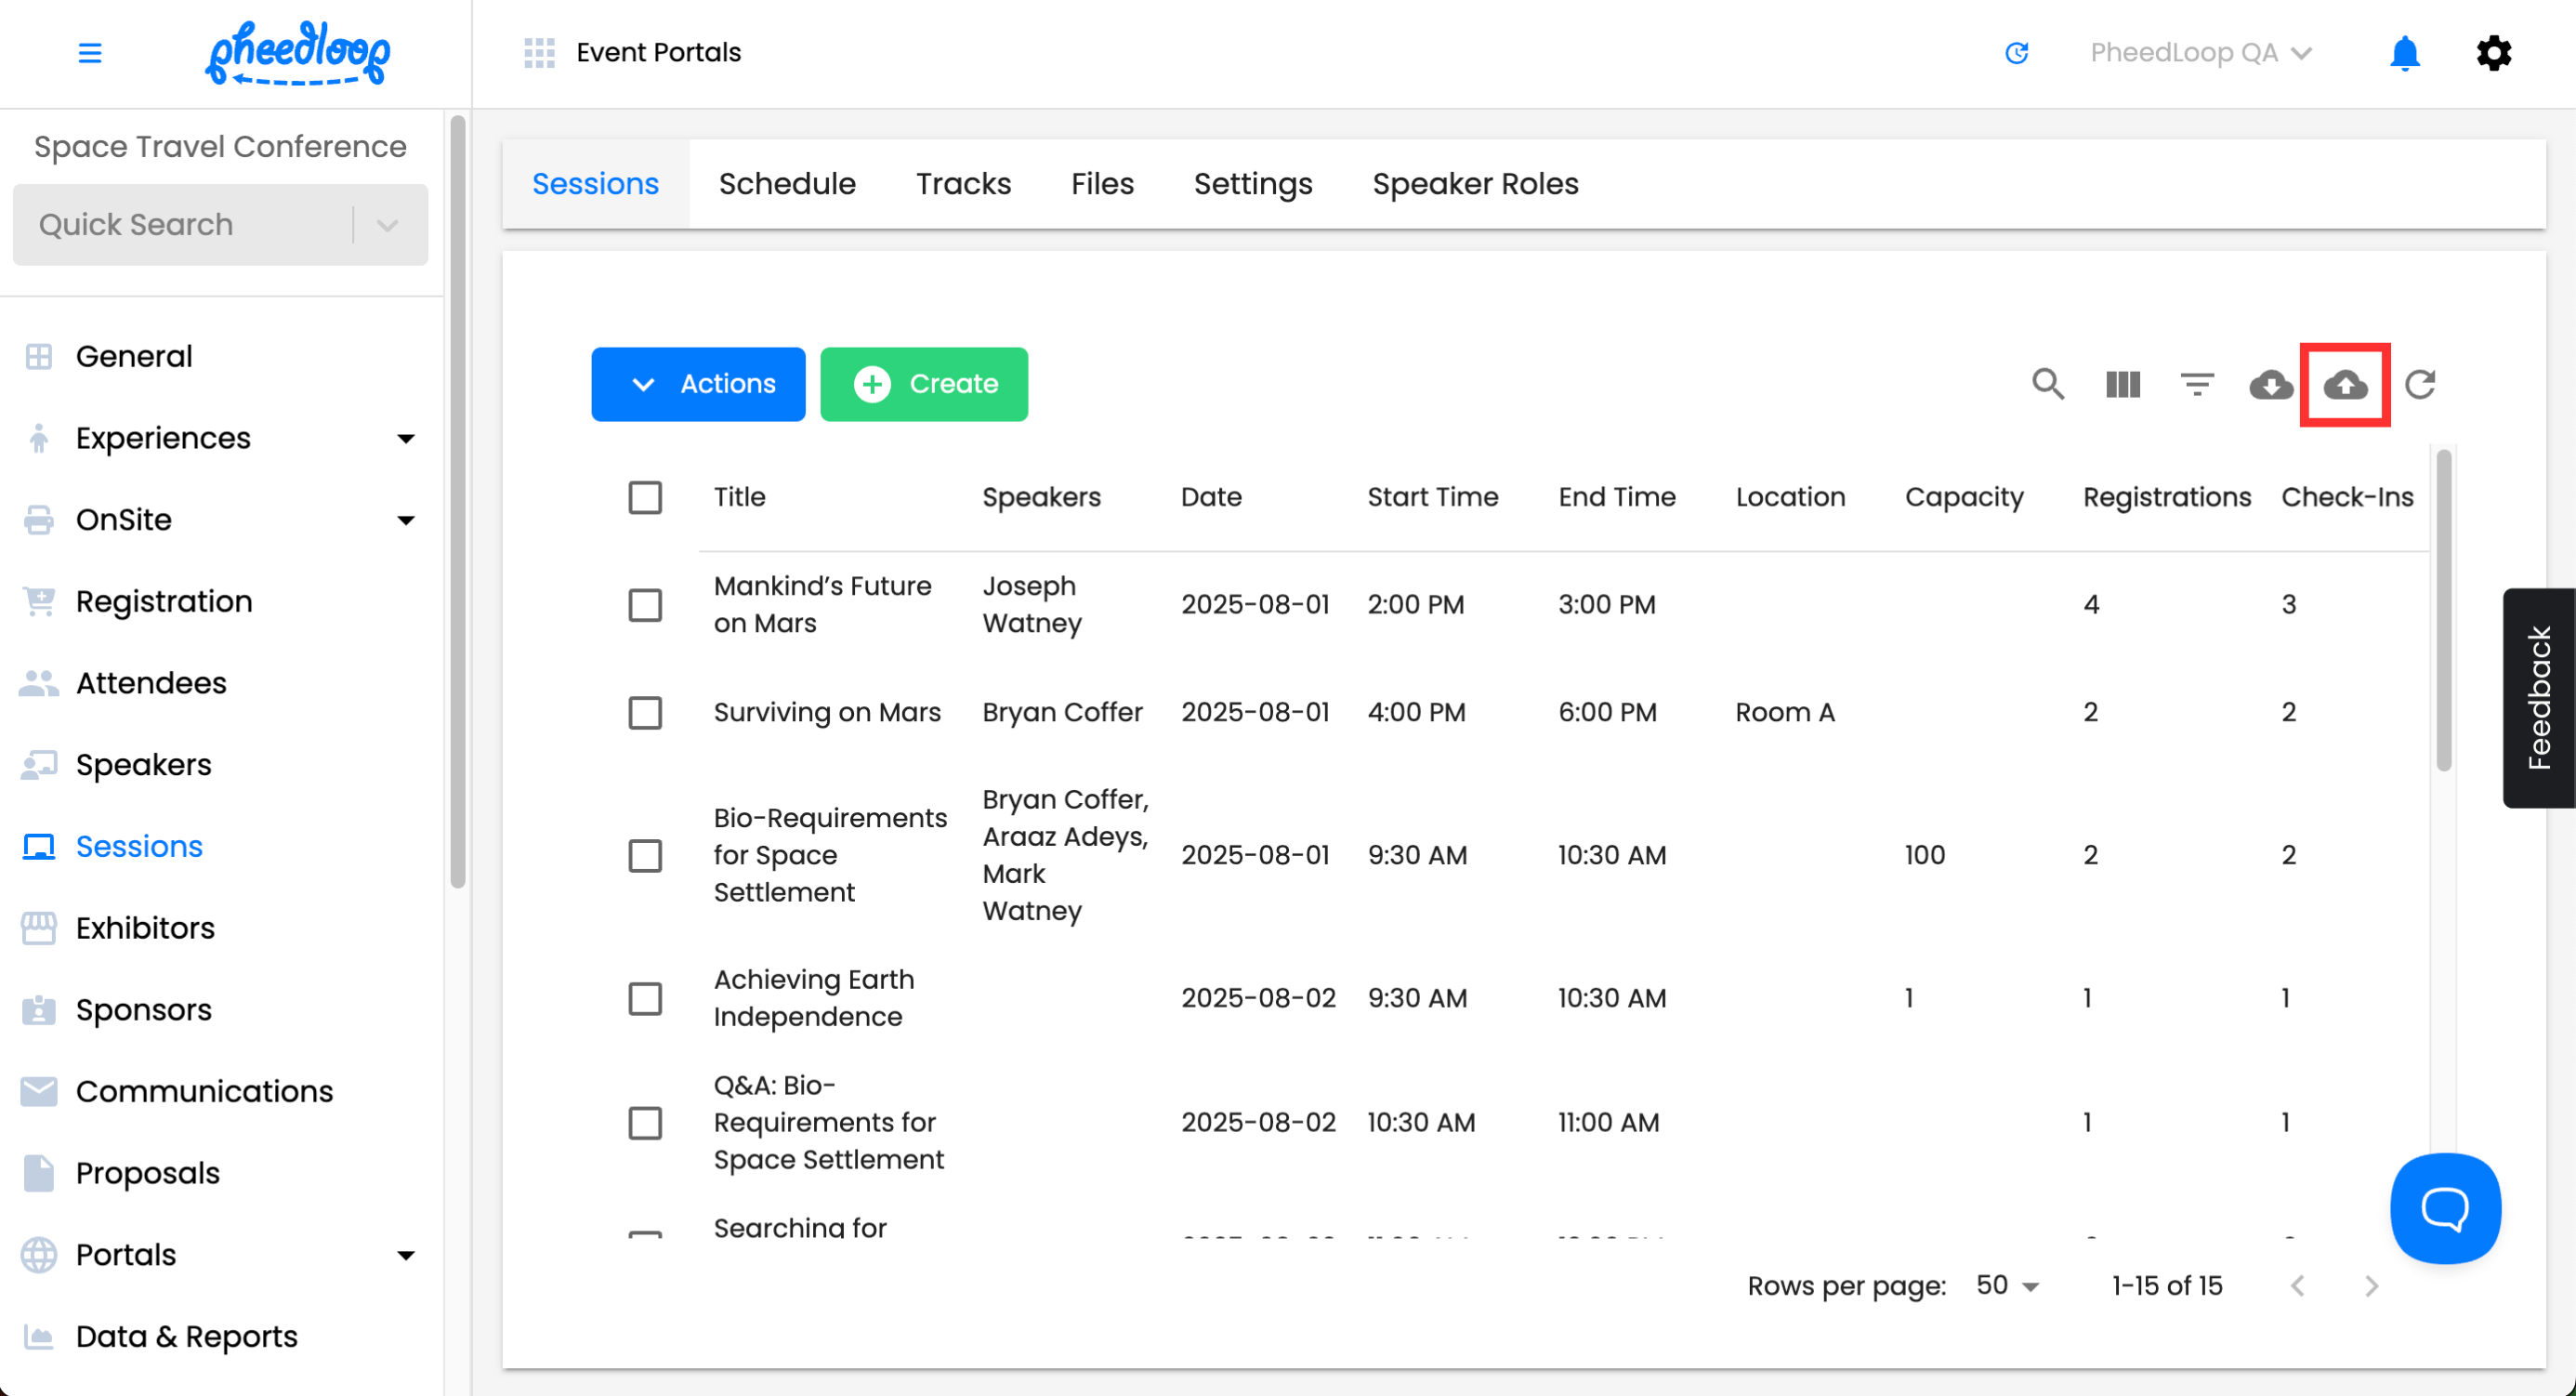Open the rows per page 50 dropdown

pos(2007,1286)
